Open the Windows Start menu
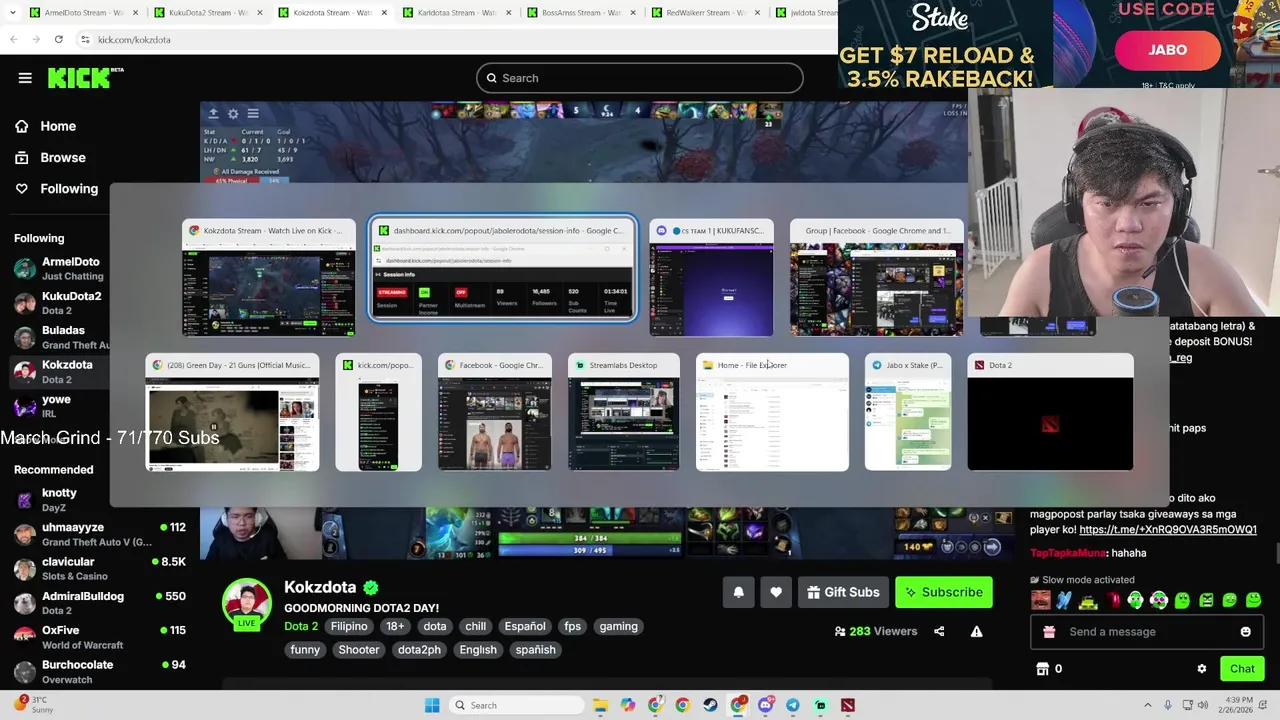This screenshot has height=720, width=1280. [x=432, y=705]
